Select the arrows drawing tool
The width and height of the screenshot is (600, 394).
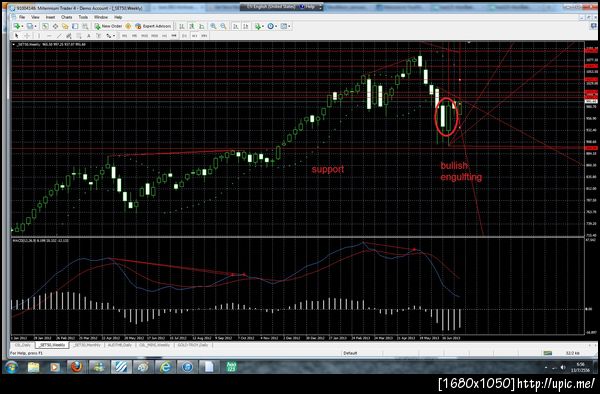[x=109, y=36]
